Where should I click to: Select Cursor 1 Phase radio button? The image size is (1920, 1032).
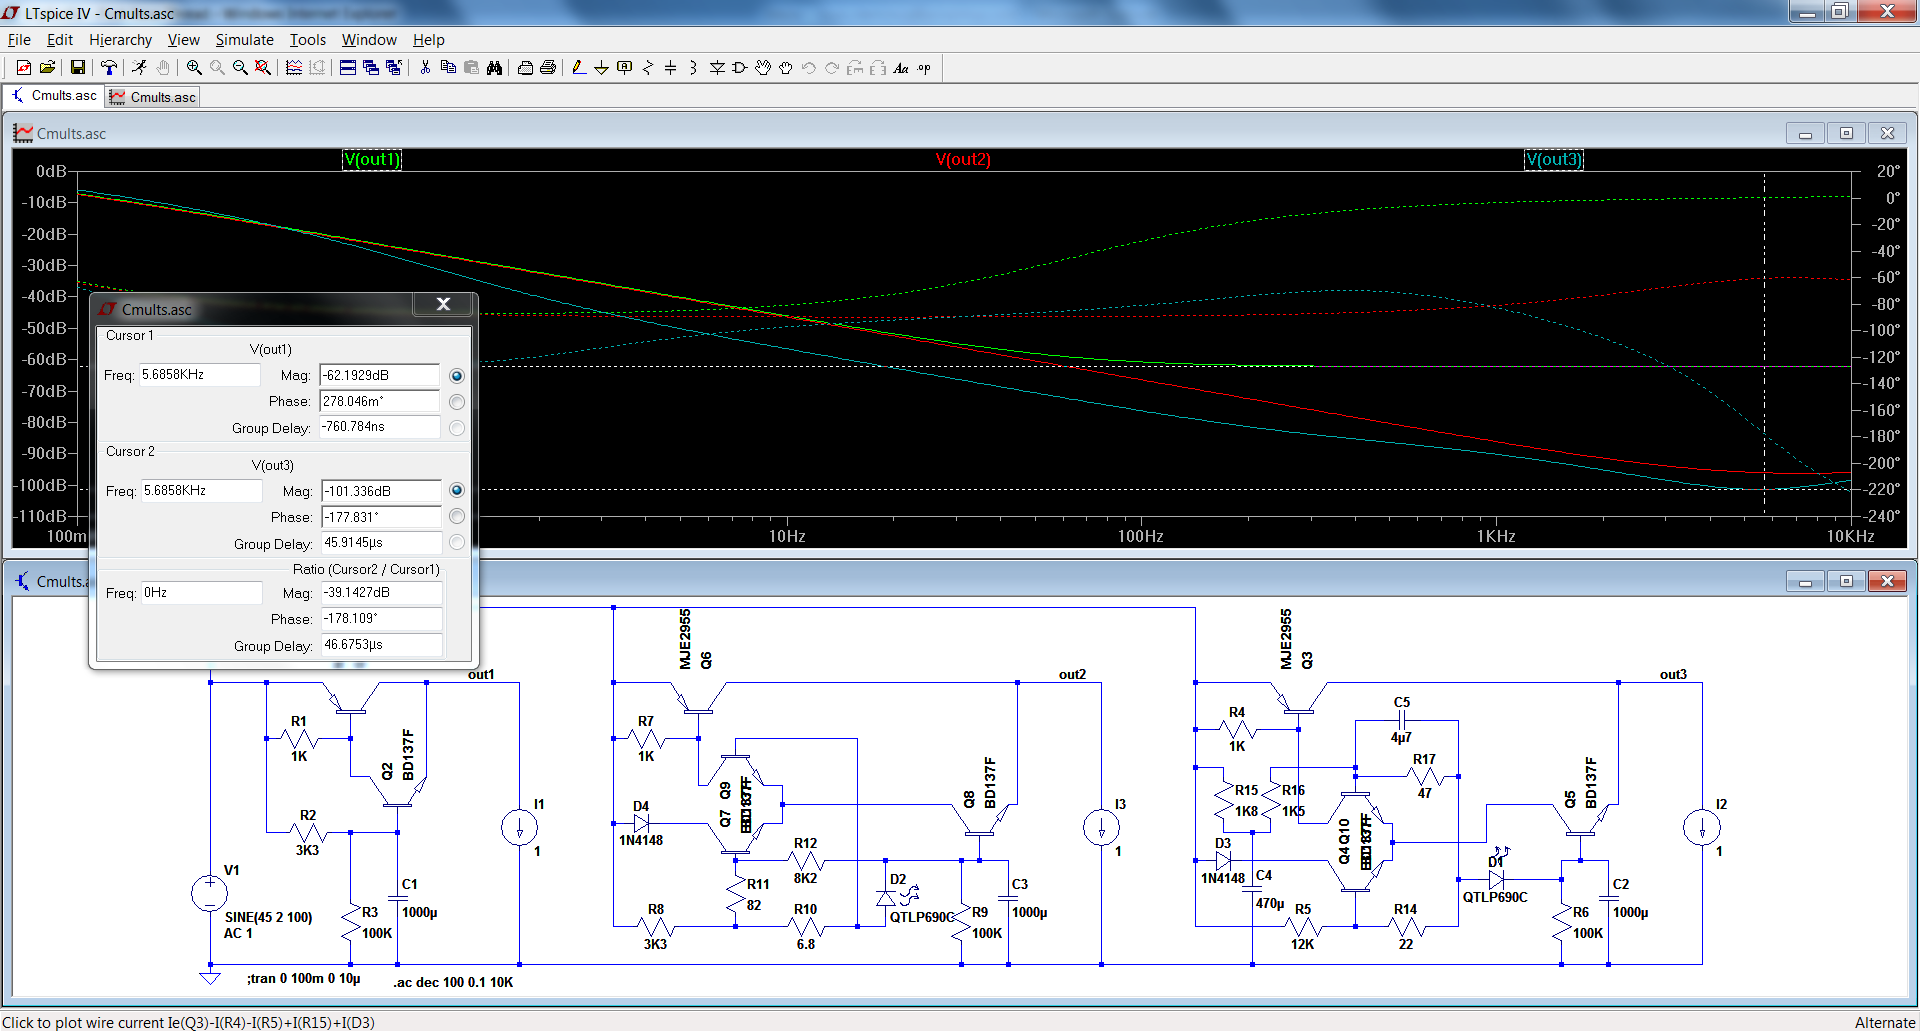coord(457,402)
